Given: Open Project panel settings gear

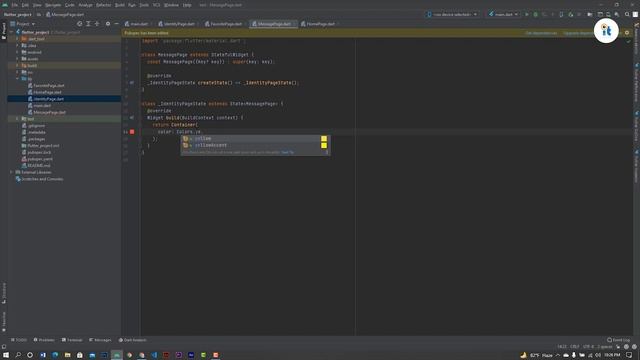Looking at the screenshot, I should click(108, 24).
